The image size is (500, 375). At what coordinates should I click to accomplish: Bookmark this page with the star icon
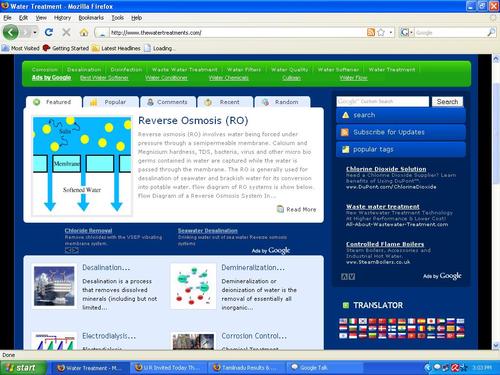pyautogui.click(x=381, y=32)
